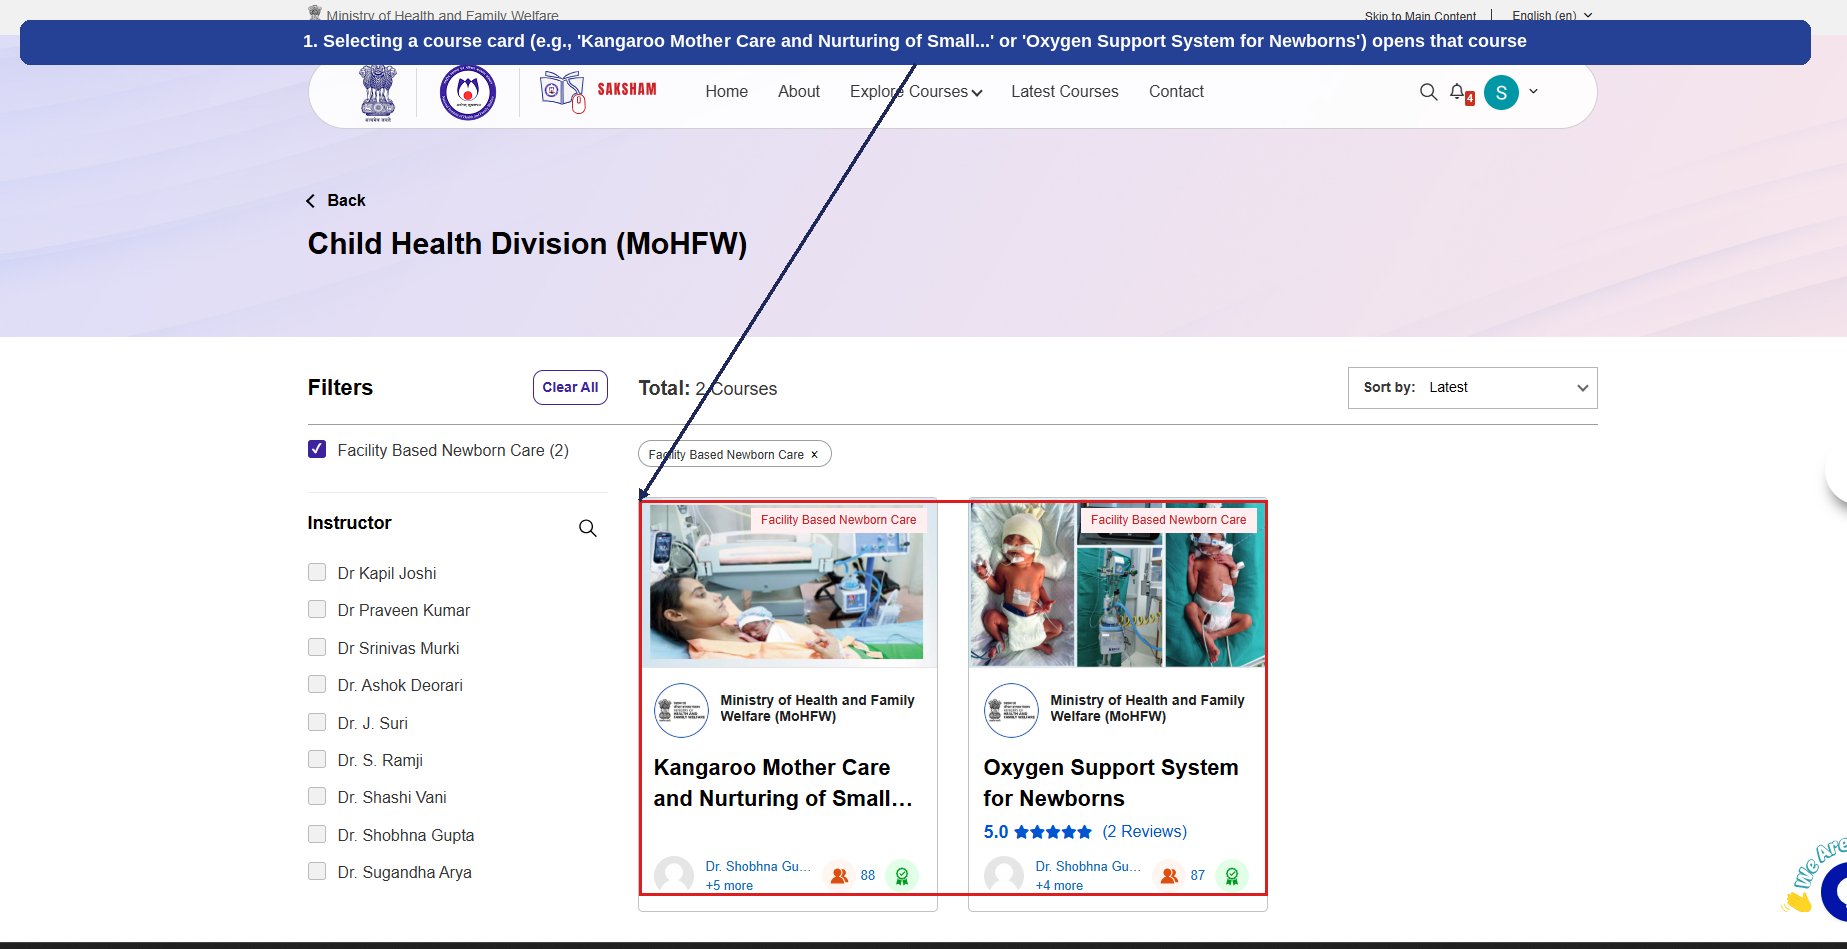This screenshot has width=1847, height=949.
Task: Open the Contact menu item
Action: [1176, 92]
